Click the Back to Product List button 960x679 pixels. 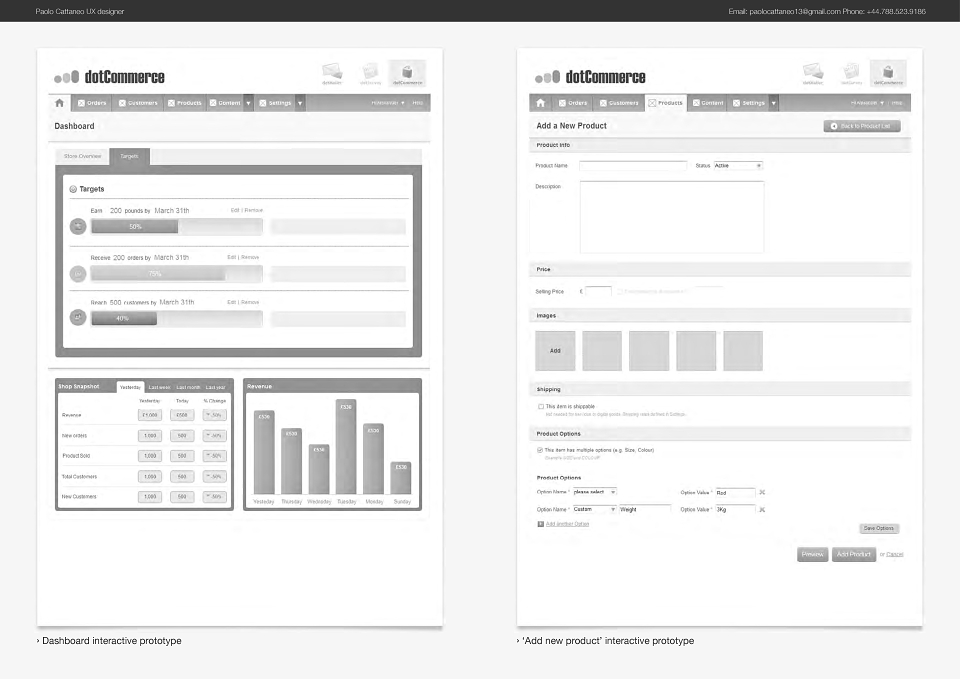(x=862, y=126)
